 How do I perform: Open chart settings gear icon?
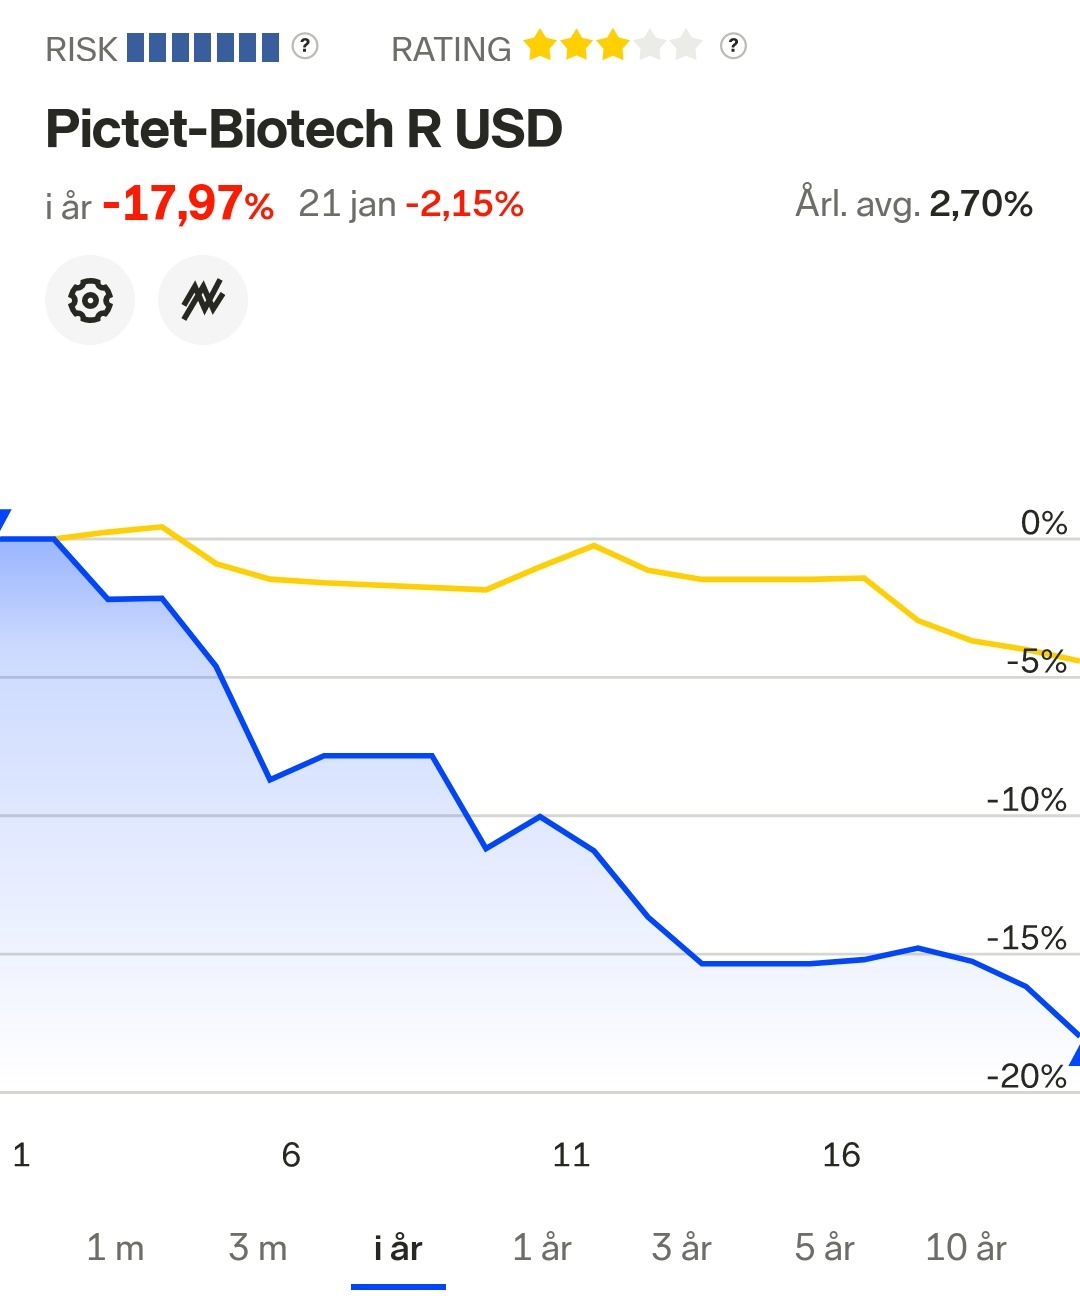tap(90, 300)
